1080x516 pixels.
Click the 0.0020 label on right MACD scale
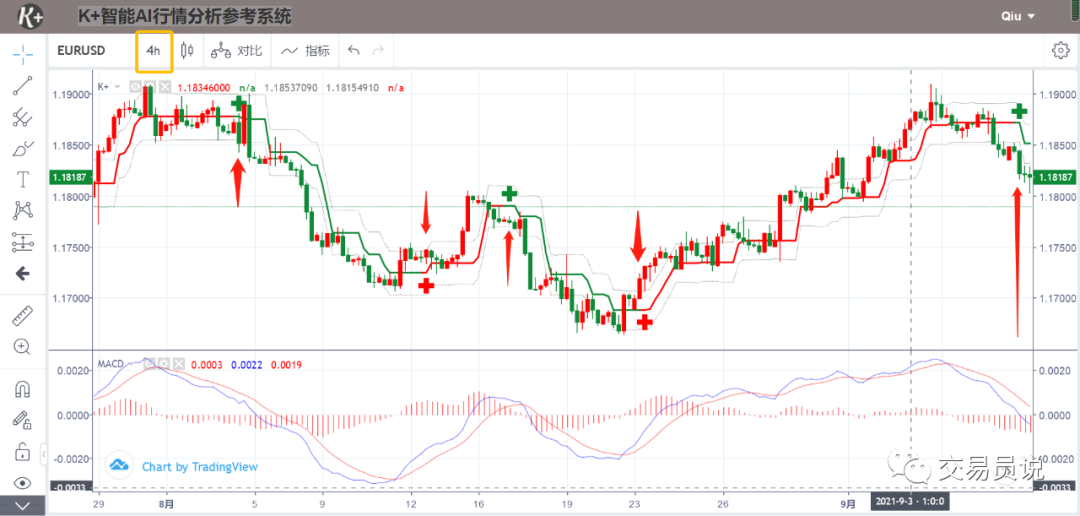[x=1054, y=371]
